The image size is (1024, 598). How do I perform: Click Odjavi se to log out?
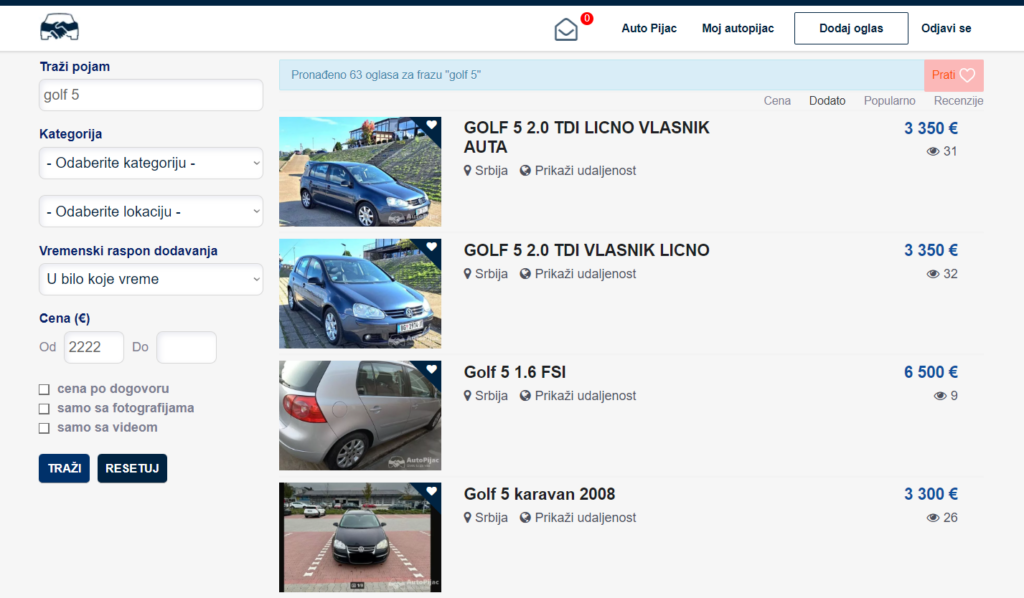946,28
